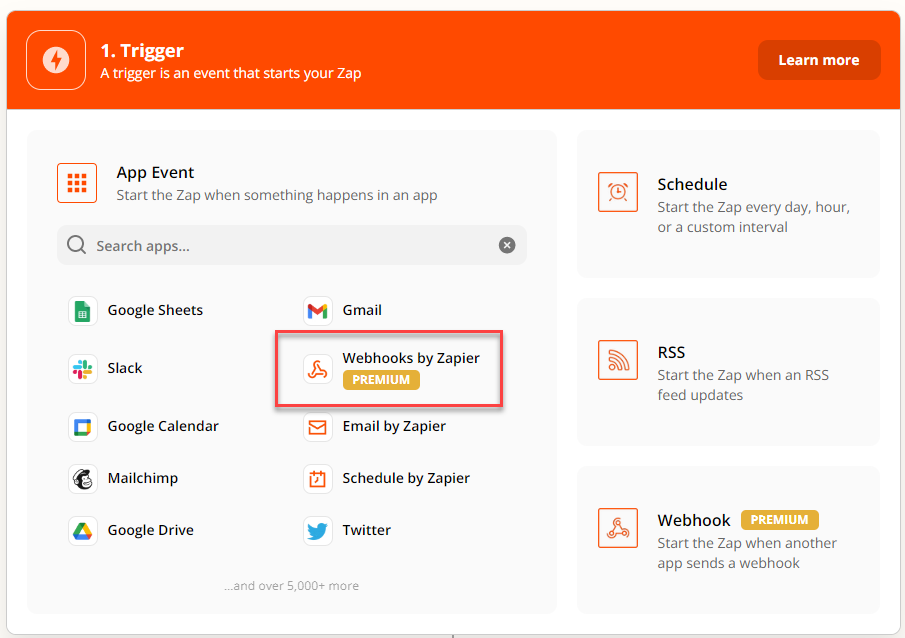Select the Twitter bird icon
Image resolution: width=905 pixels, height=638 pixels.
[x=317, y=531]
